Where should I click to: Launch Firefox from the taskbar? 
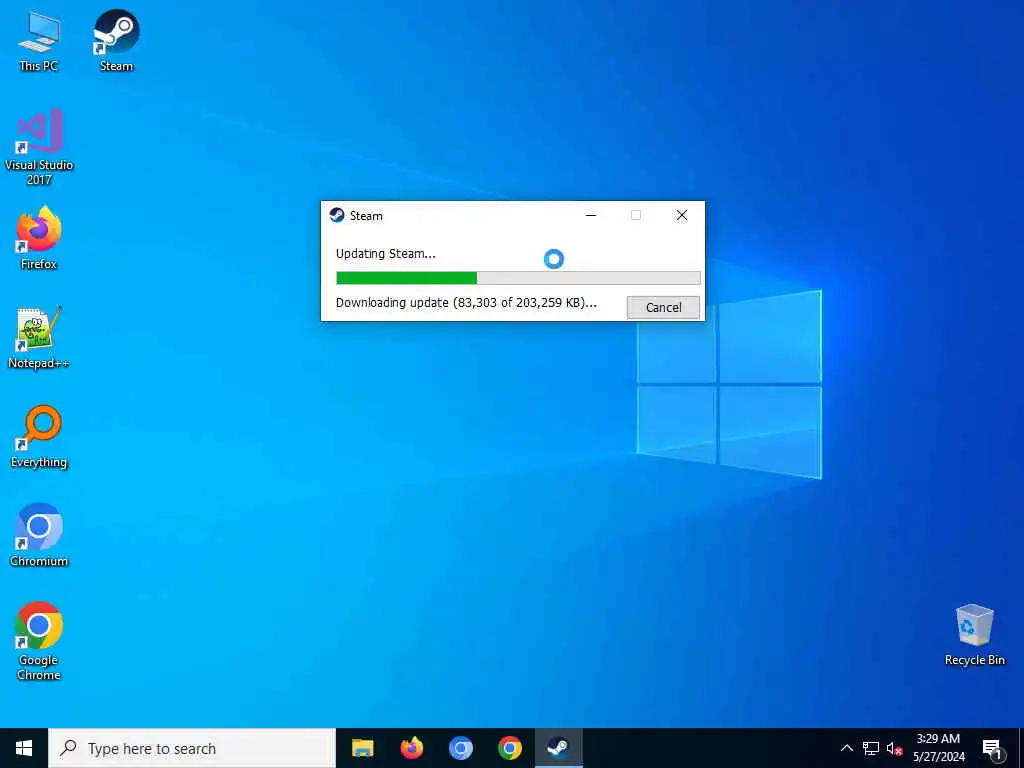pyautogui.click(x=411, y=748)
